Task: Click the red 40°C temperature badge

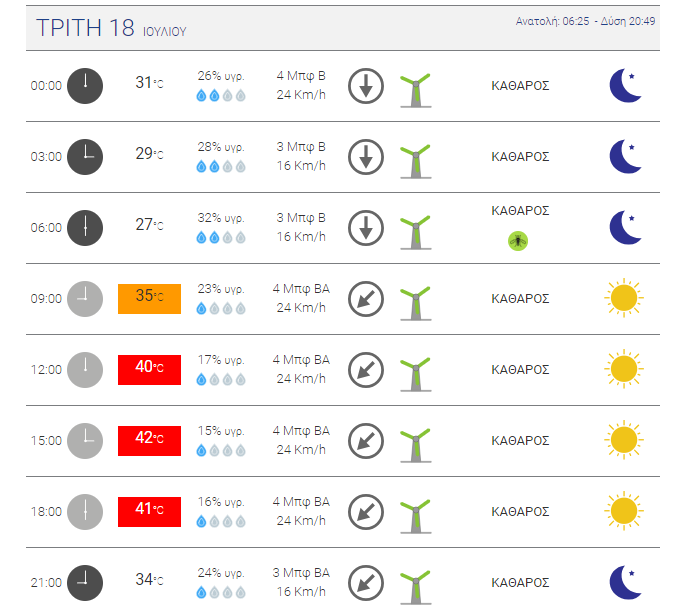Action: (x=149, y=369)
